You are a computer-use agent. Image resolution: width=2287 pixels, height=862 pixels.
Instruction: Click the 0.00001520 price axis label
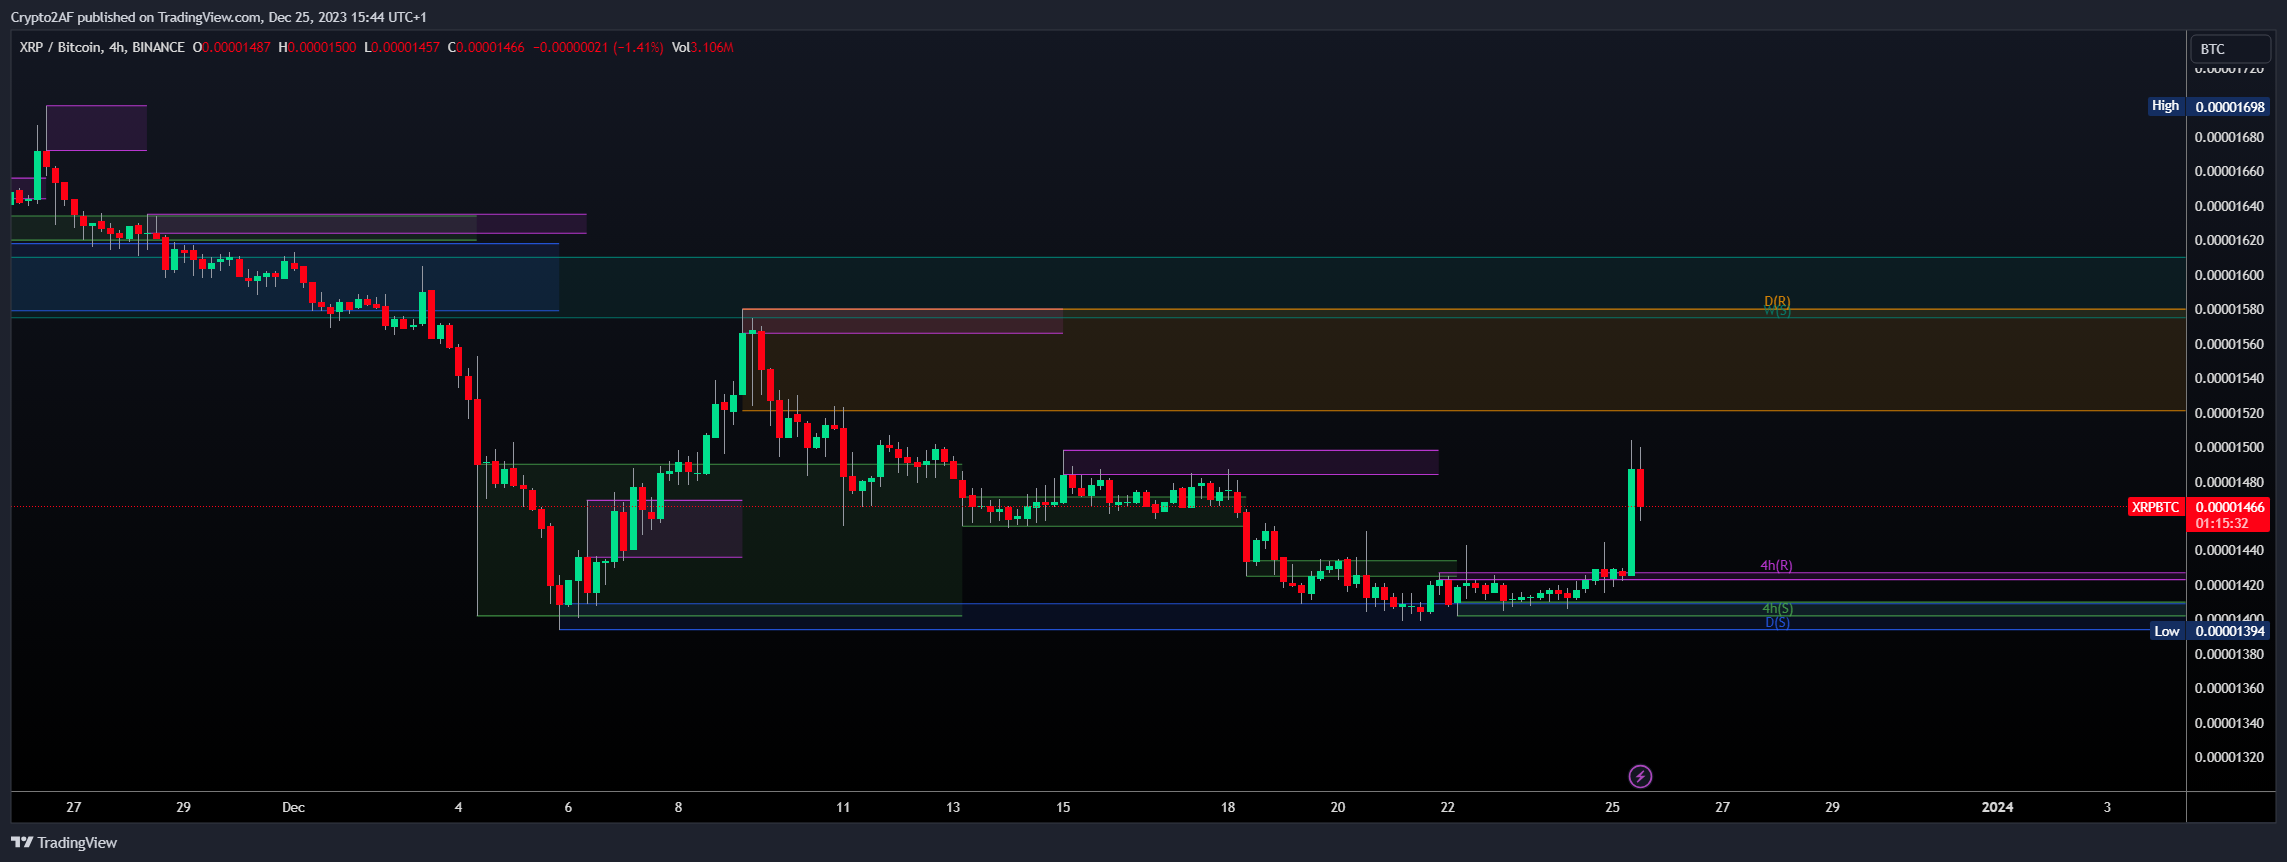pos(2229,413)
